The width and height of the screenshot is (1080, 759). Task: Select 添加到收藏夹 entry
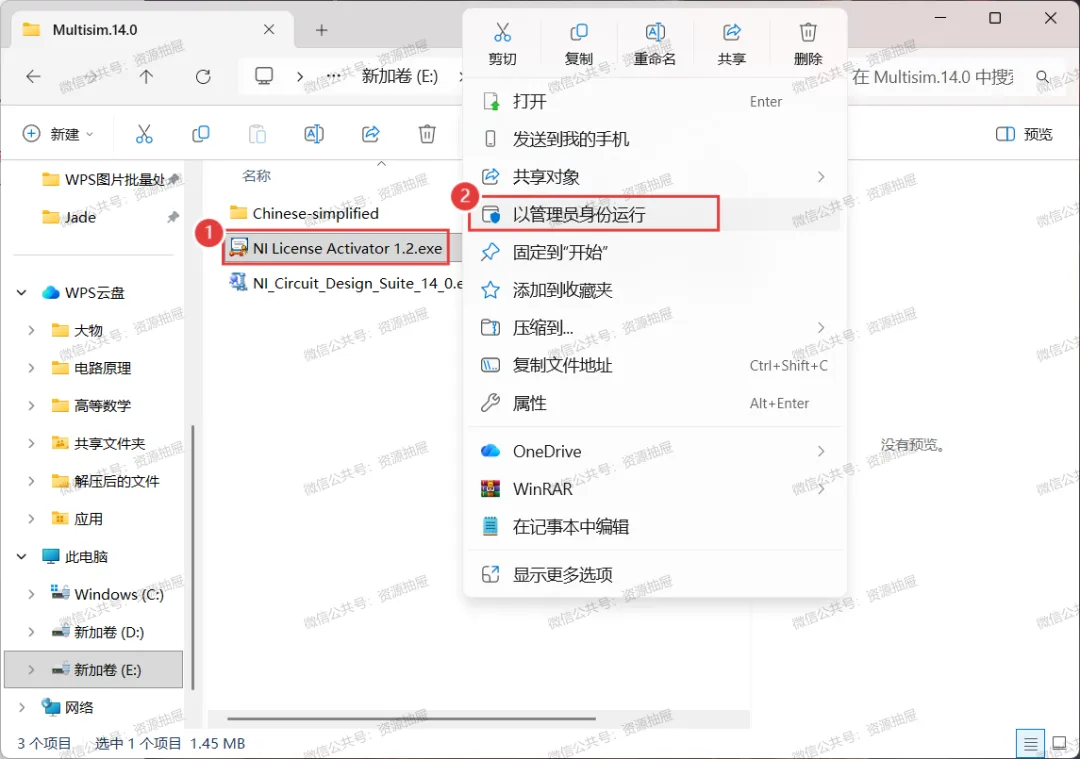click(x=654, y=290)
